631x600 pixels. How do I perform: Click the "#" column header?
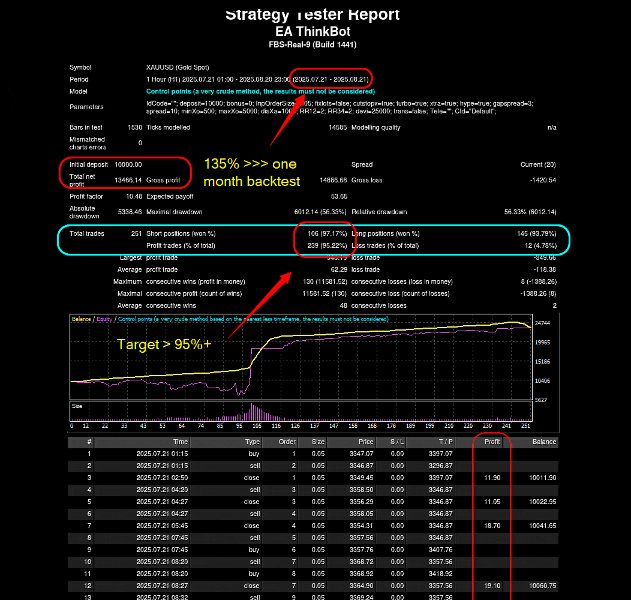[89, 442]
